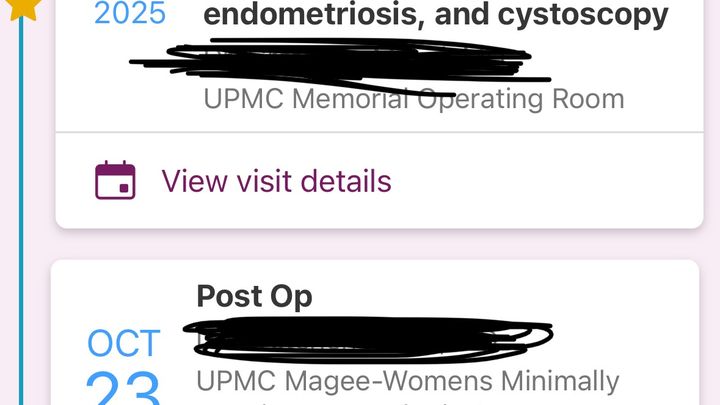Tap the calendar icon beside View visit details
The width and height of the screenshot is (720, 405).
(115, 180)
